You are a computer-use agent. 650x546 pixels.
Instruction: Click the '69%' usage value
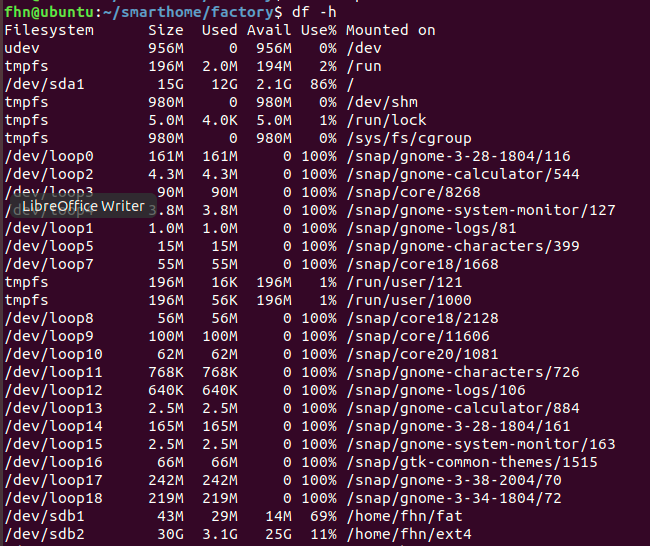coord(323,517)
